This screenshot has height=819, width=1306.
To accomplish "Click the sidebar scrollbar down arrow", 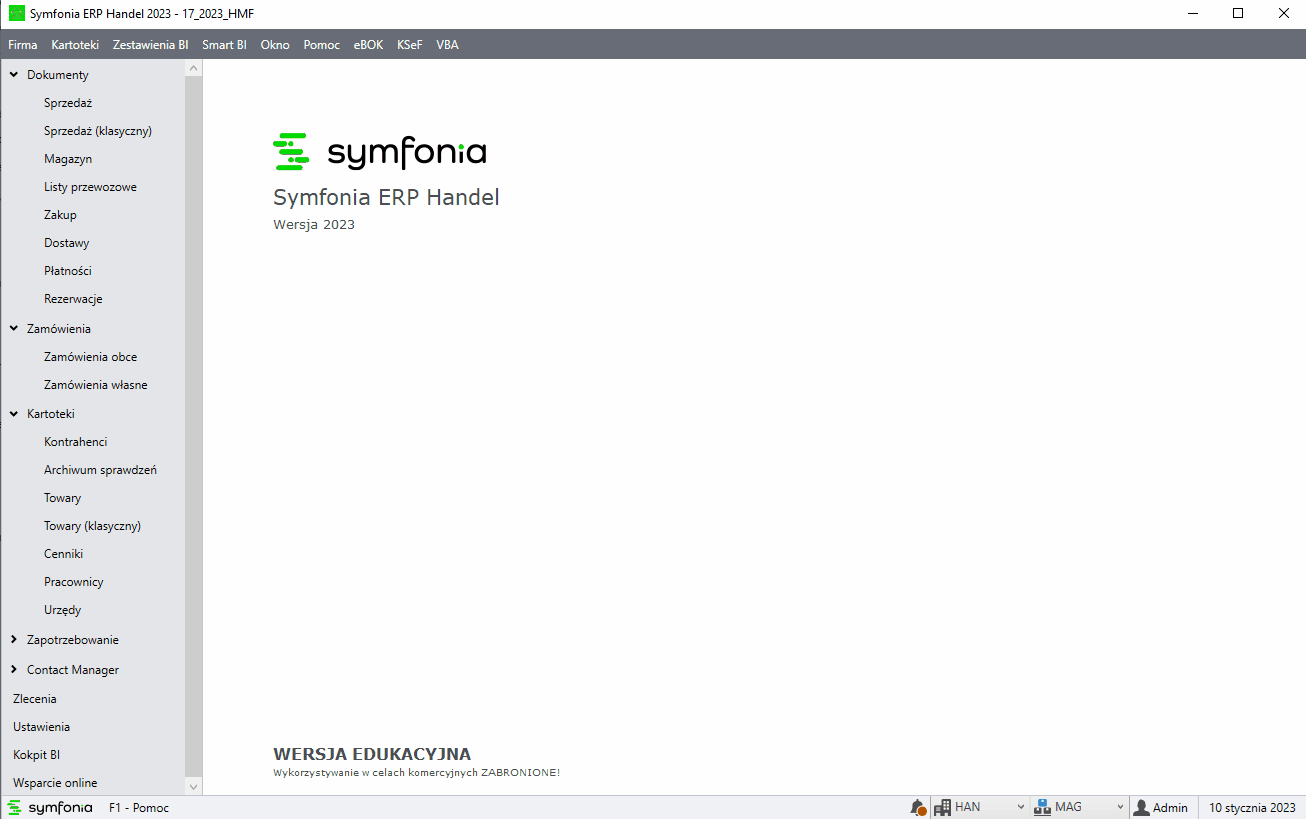I will click(x=194, y=786).
